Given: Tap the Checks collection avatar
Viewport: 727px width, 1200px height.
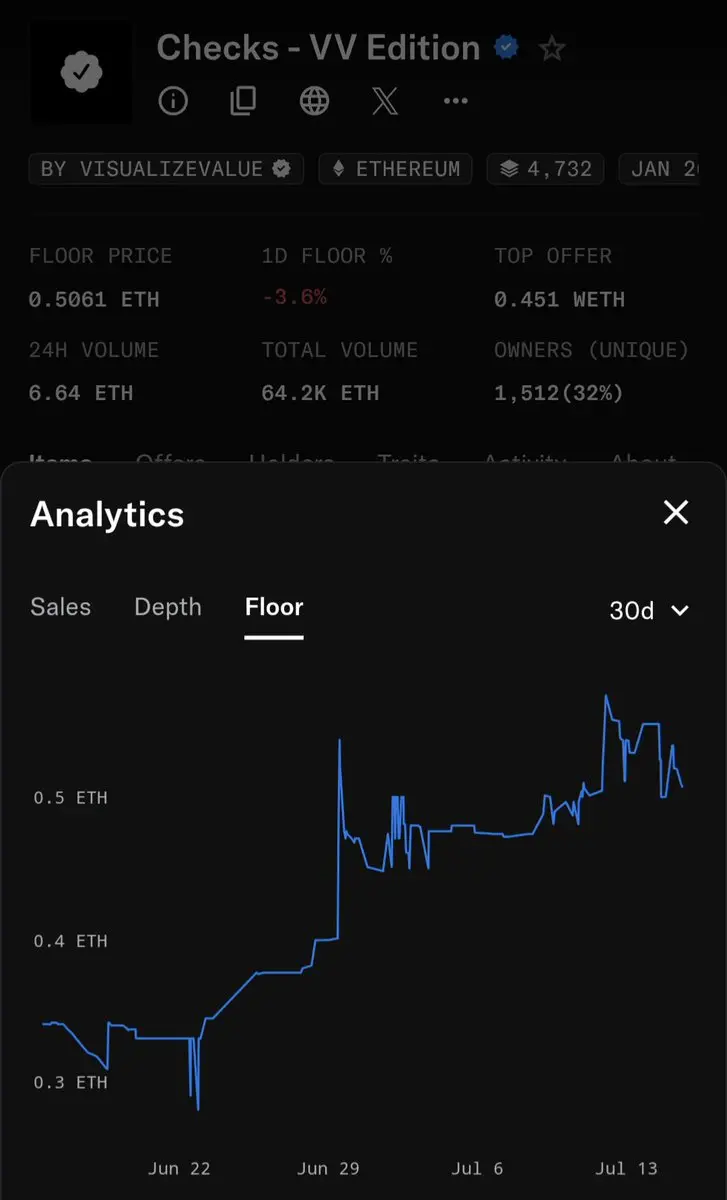Looking at the screenshot, I should [80, 73].
